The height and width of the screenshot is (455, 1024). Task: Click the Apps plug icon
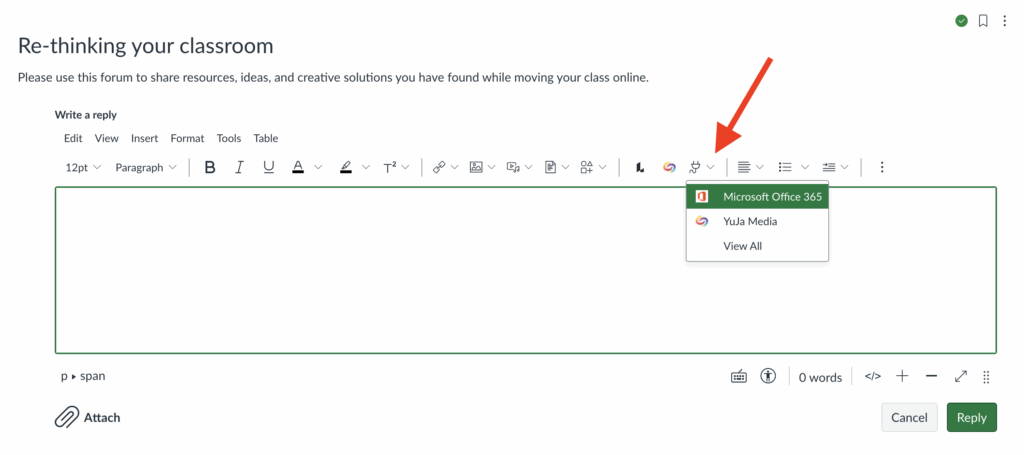point(696,168)
